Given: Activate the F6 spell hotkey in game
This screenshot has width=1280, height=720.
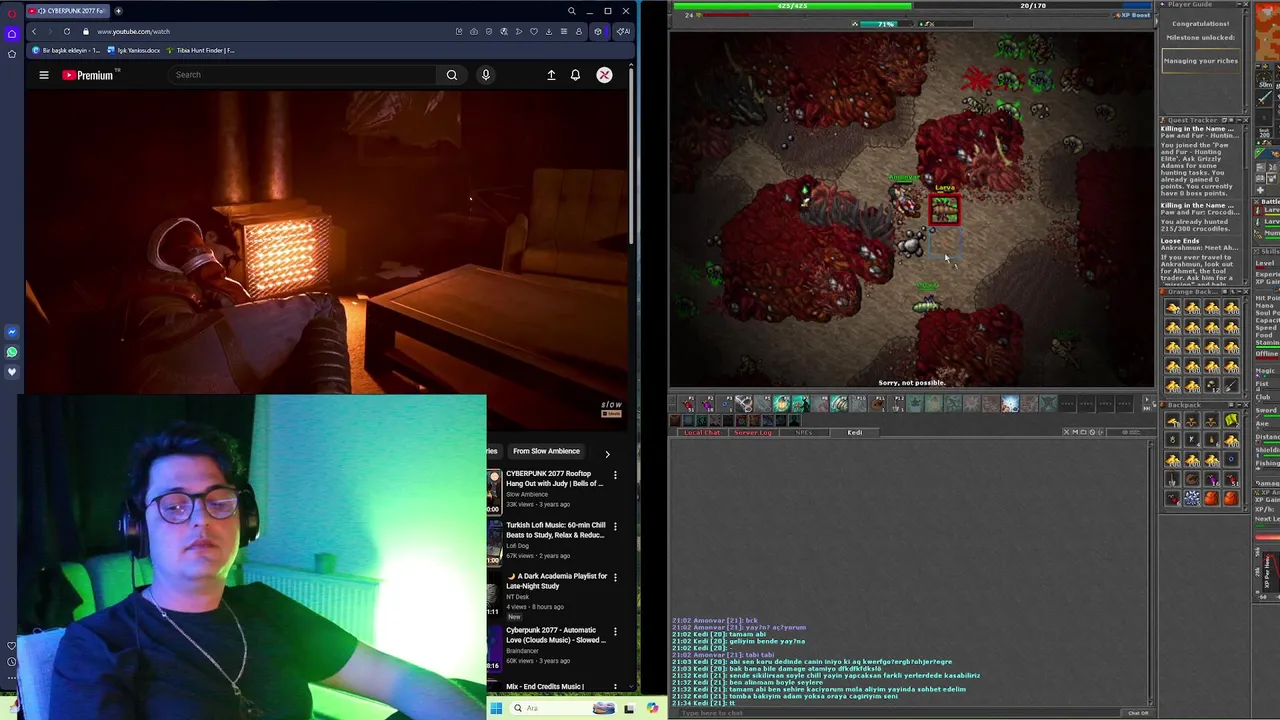Looking at the screenshot, I should click(782, 403).
